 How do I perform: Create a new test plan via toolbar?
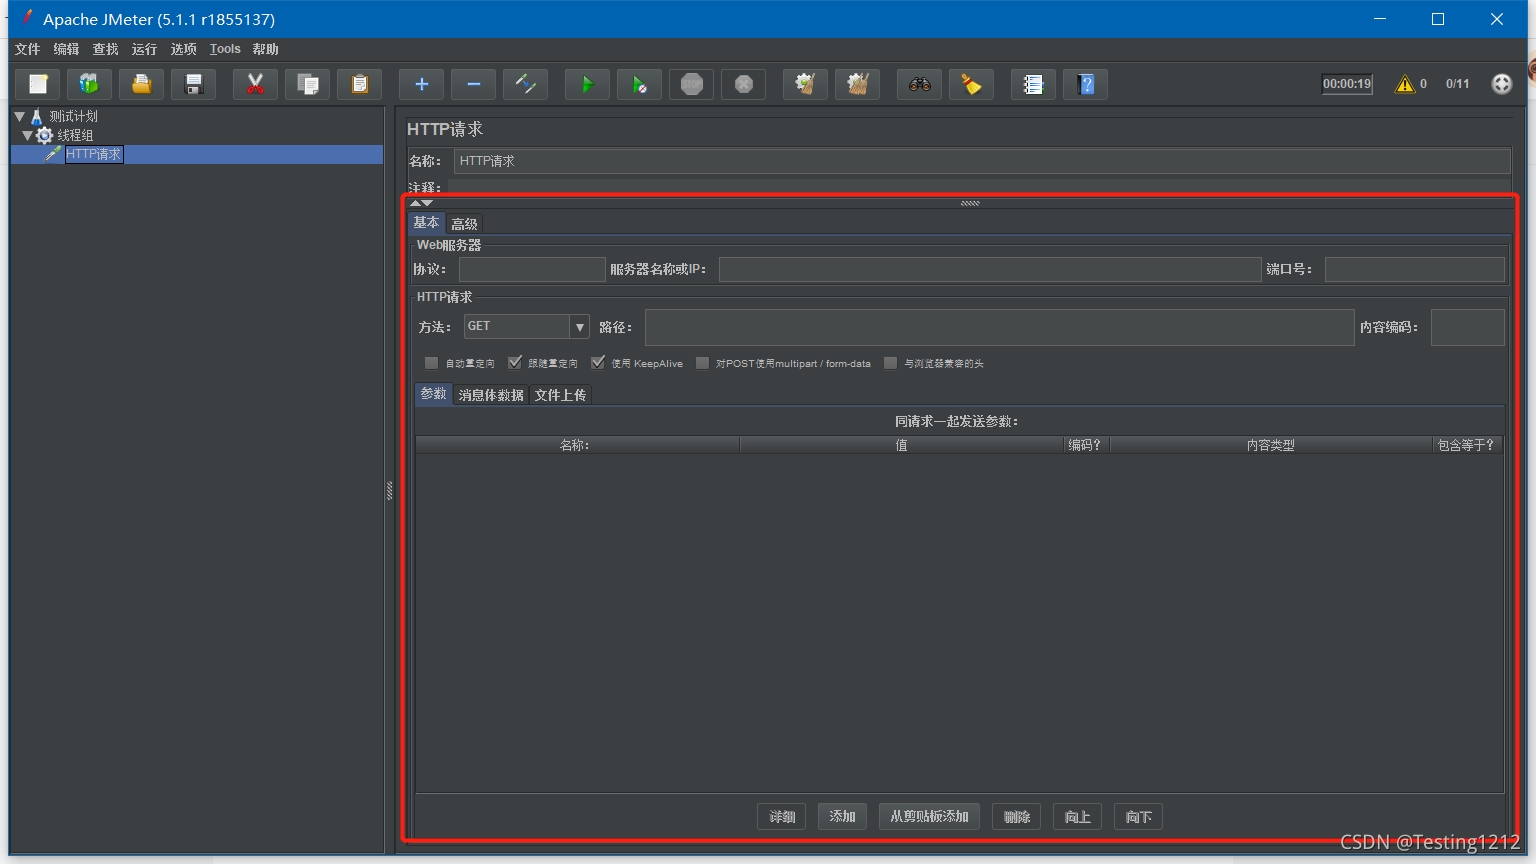point(38,84)
